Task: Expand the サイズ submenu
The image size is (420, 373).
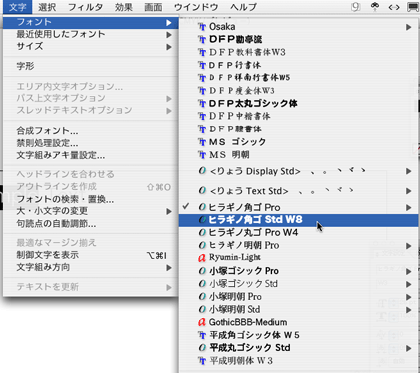Action: 91,46
